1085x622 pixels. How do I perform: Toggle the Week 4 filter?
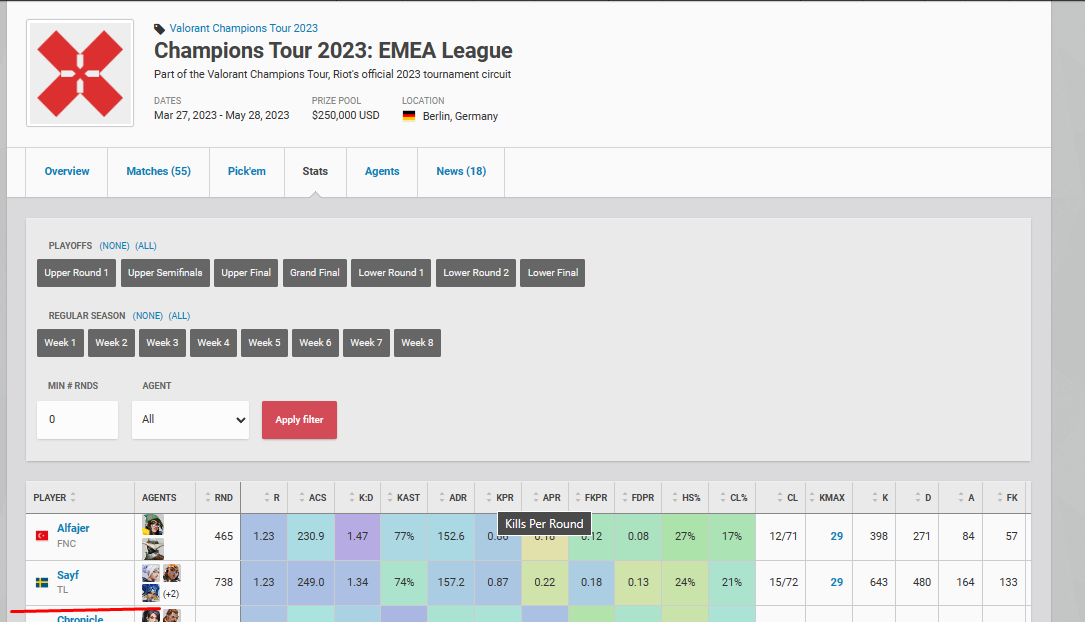(x=213, y=342)
